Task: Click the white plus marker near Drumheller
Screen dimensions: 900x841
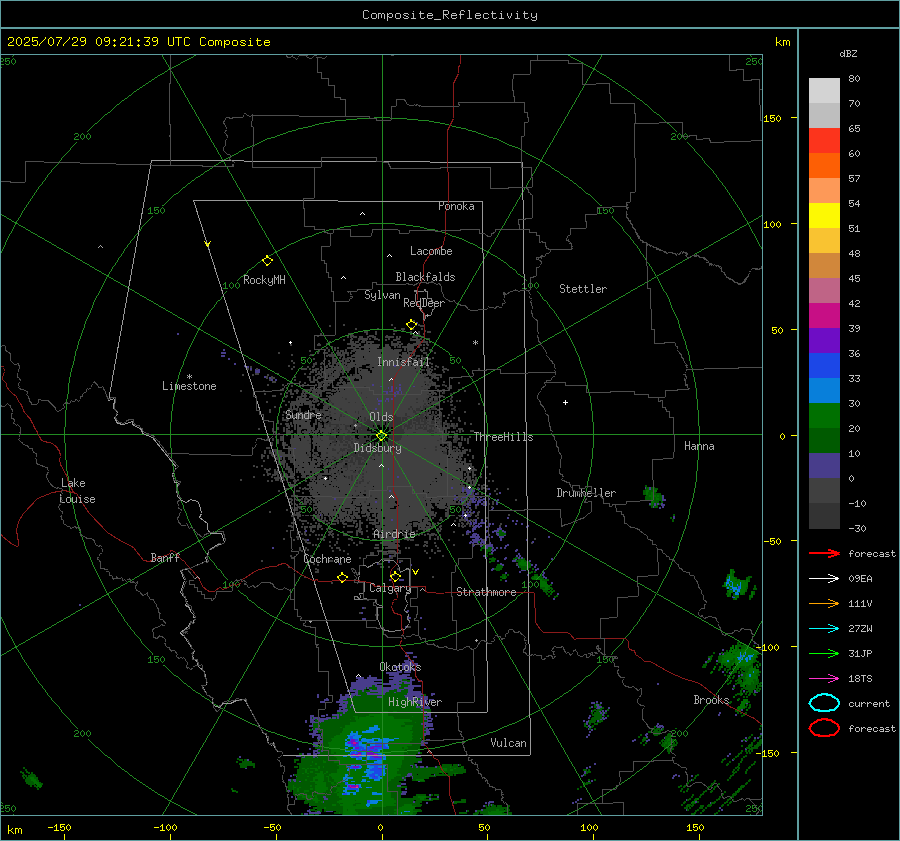Action: [565, 402]
